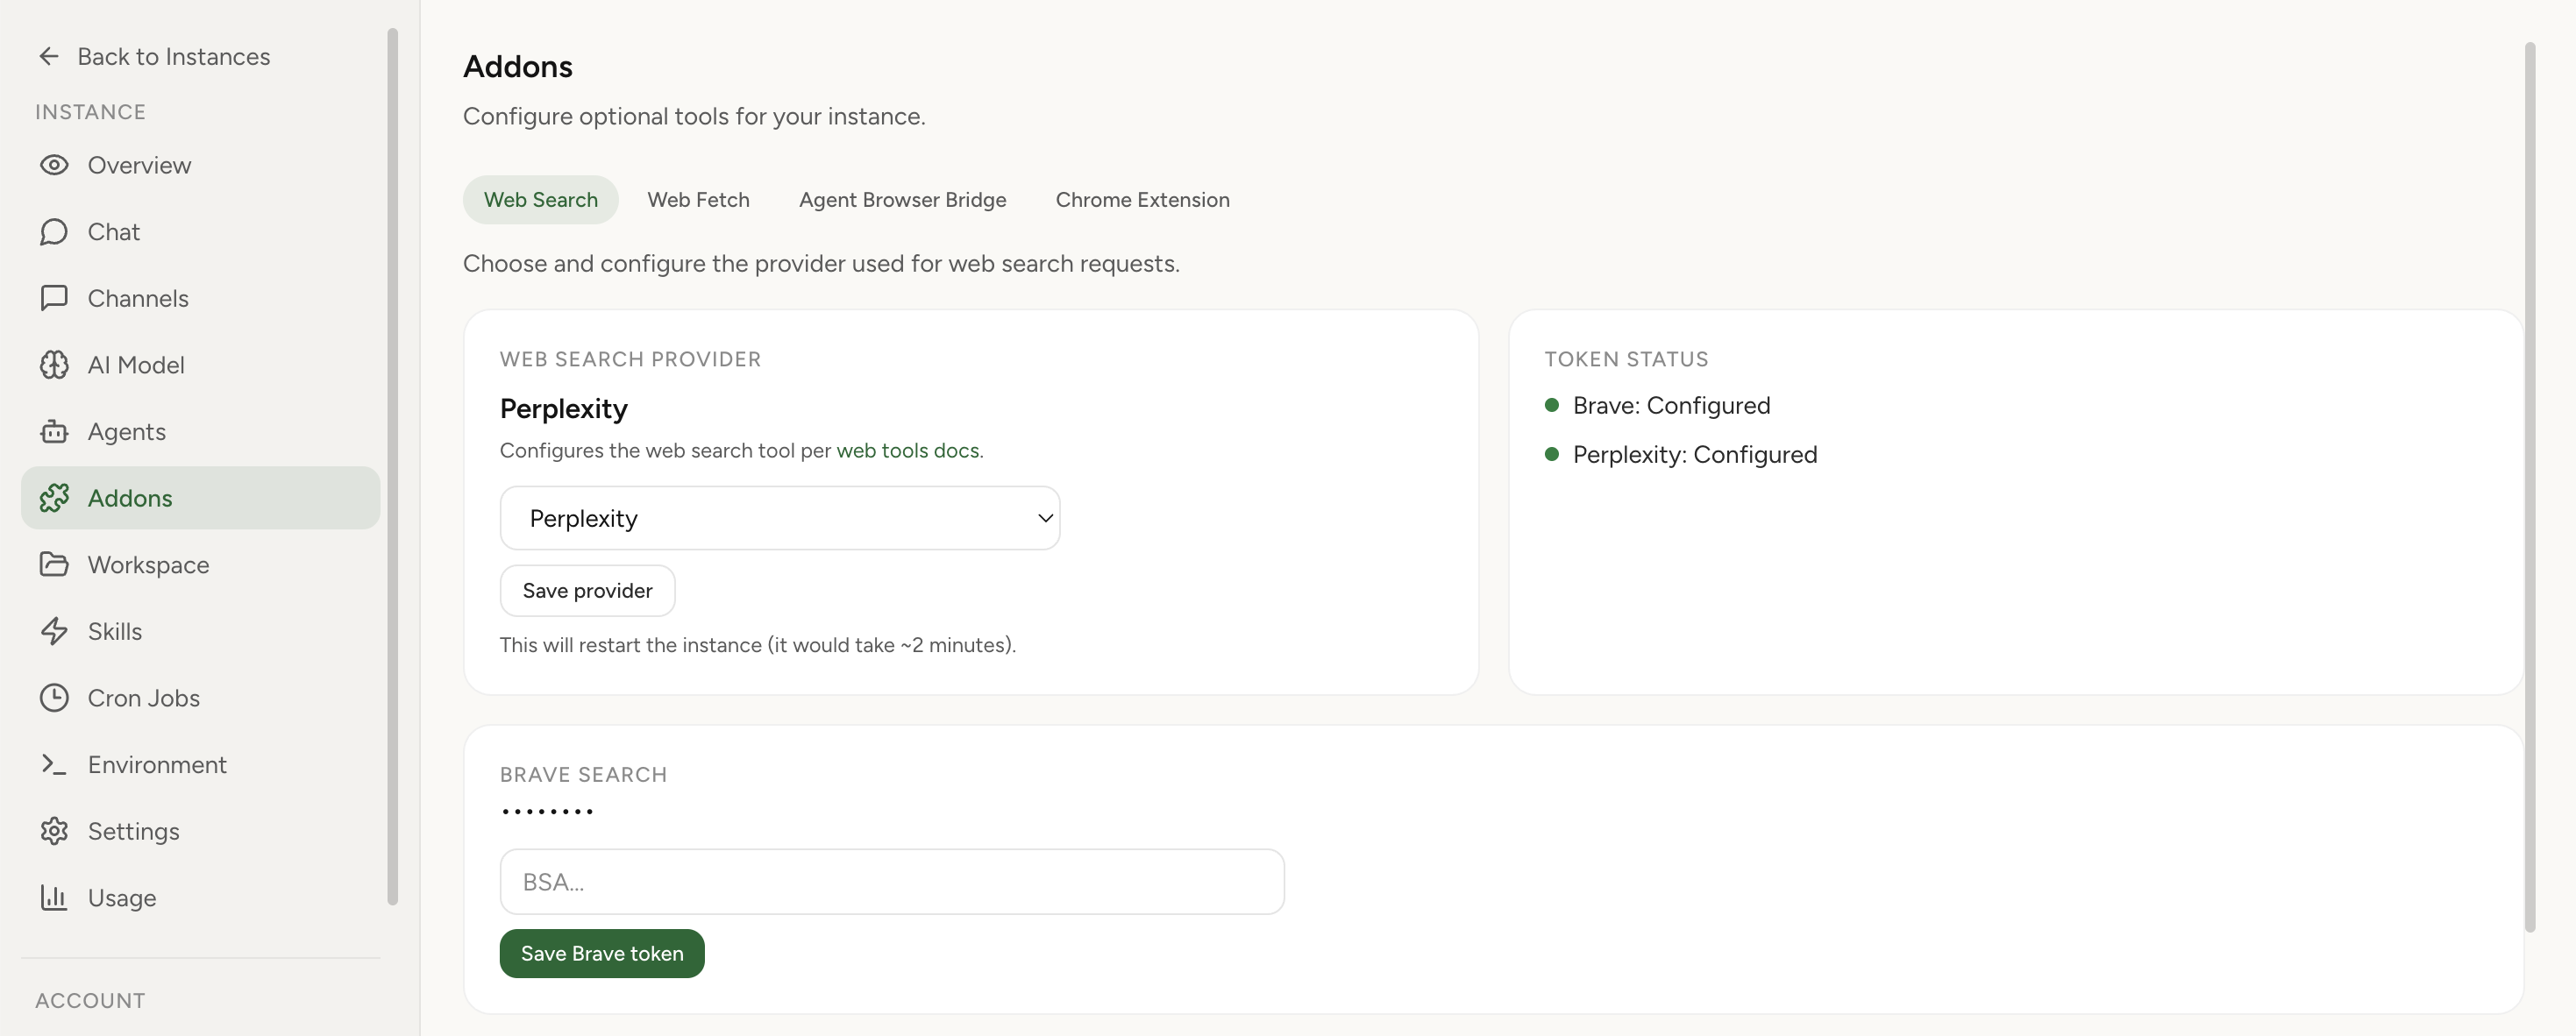Open Channels via its speech icon
This screenshot has width=2576, height=1036.
click(54, 298)
